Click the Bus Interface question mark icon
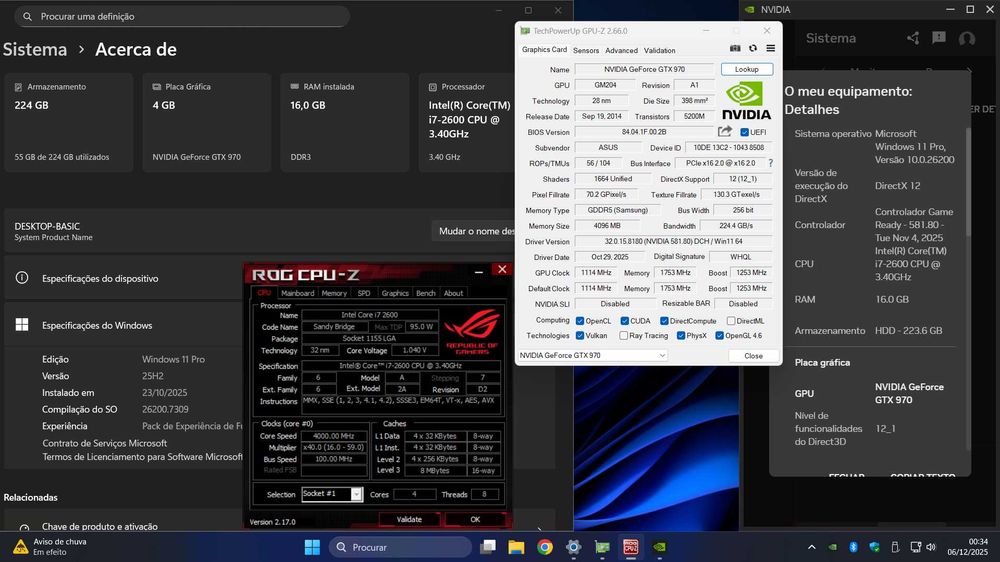This screenshot has height=562, width=1000. coord(770,163)
